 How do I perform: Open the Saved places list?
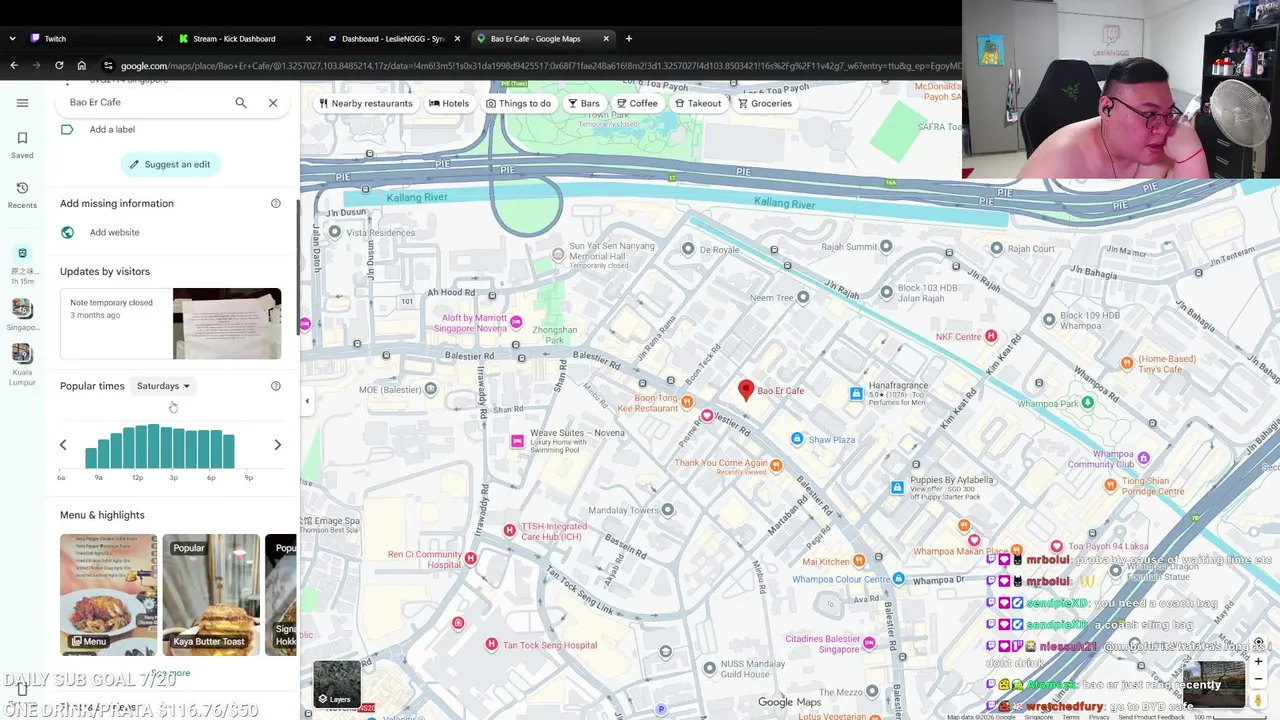tap(22, 145)
